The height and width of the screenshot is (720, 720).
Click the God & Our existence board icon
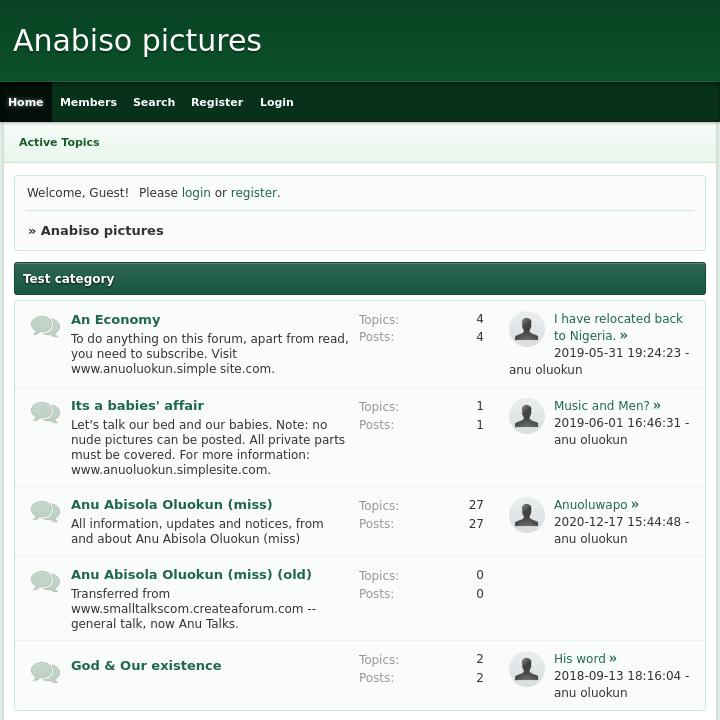point(45,672)
